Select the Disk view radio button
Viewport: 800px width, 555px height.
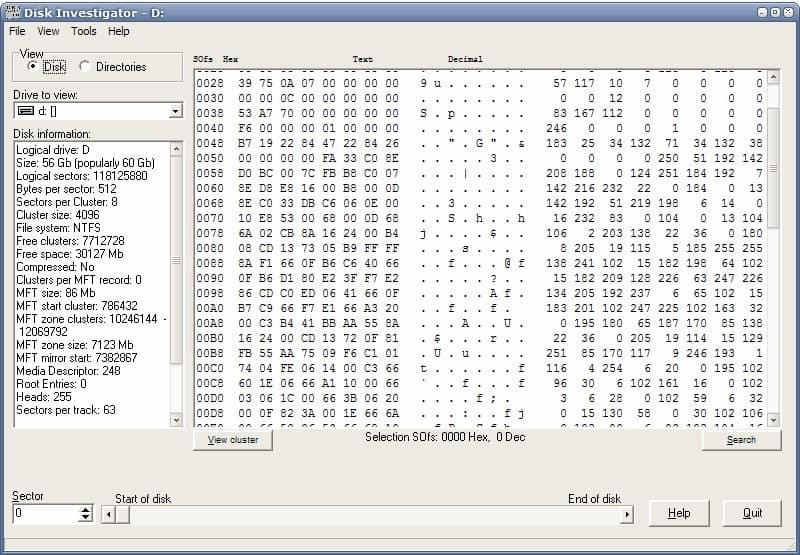[33, 66]
